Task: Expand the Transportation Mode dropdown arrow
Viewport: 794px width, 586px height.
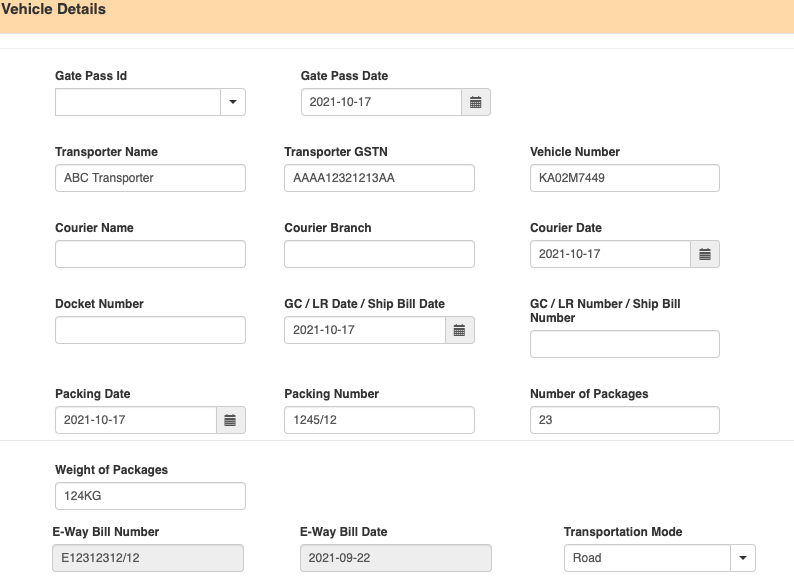Action: pyautogui.click(x=743, y=558)
